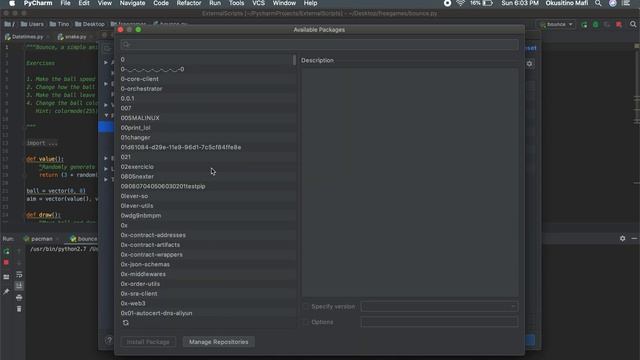Select the 0x-web3 package
Screen dimensions: 640x360
coord(207,303)
